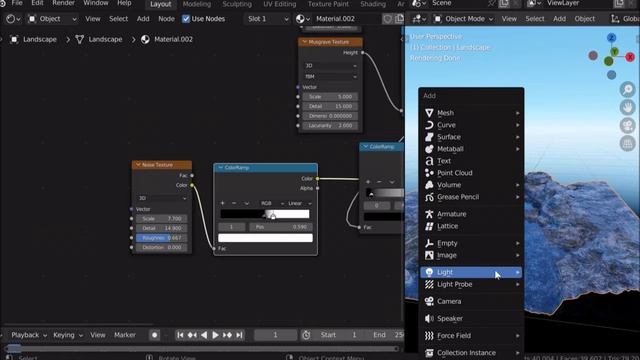Open the Render menu
The height and width of the screenshot is (360, 640).
pos(63,3)
